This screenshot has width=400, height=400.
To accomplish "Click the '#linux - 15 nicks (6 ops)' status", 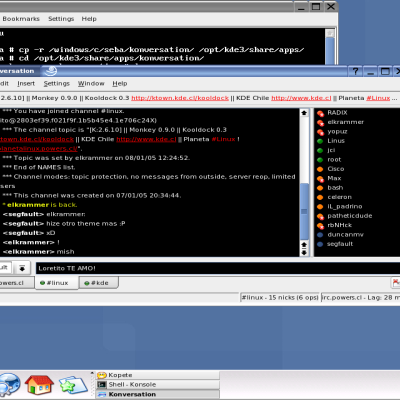I will tap(280, 297).
